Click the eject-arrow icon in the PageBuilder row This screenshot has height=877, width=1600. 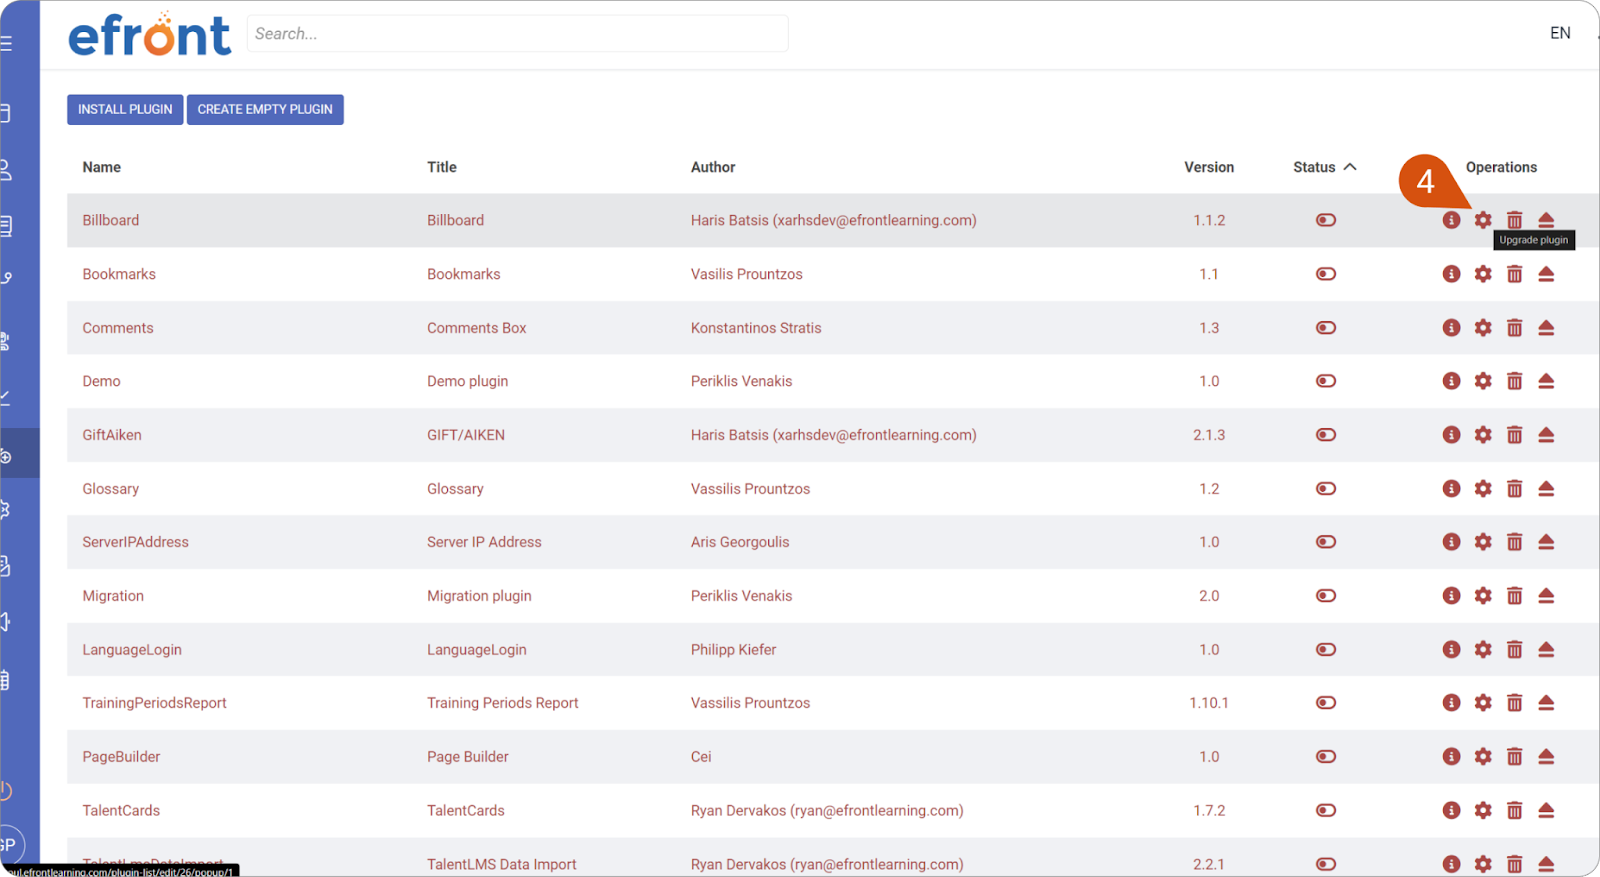pyautogui.click(x=1546, y=757)
